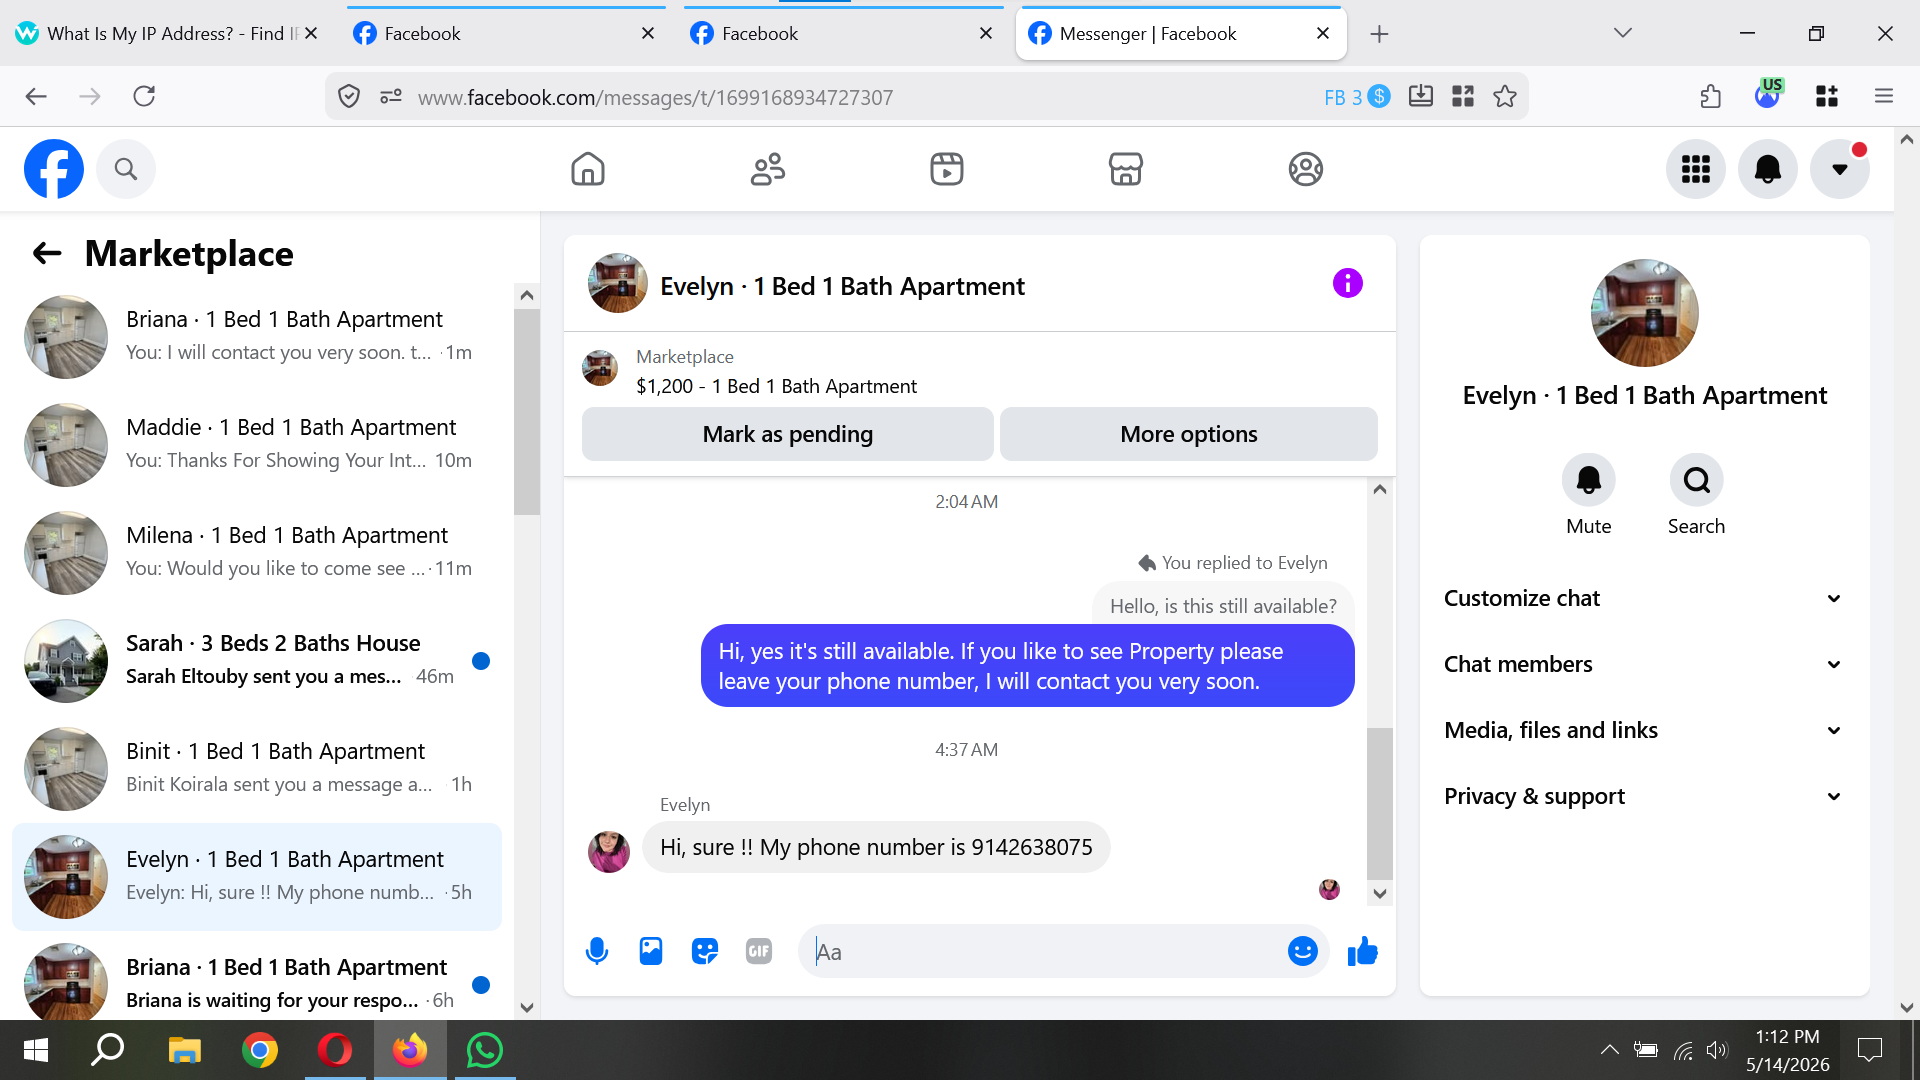
Task: Open the Facebook logo home link
Action: 54,169
